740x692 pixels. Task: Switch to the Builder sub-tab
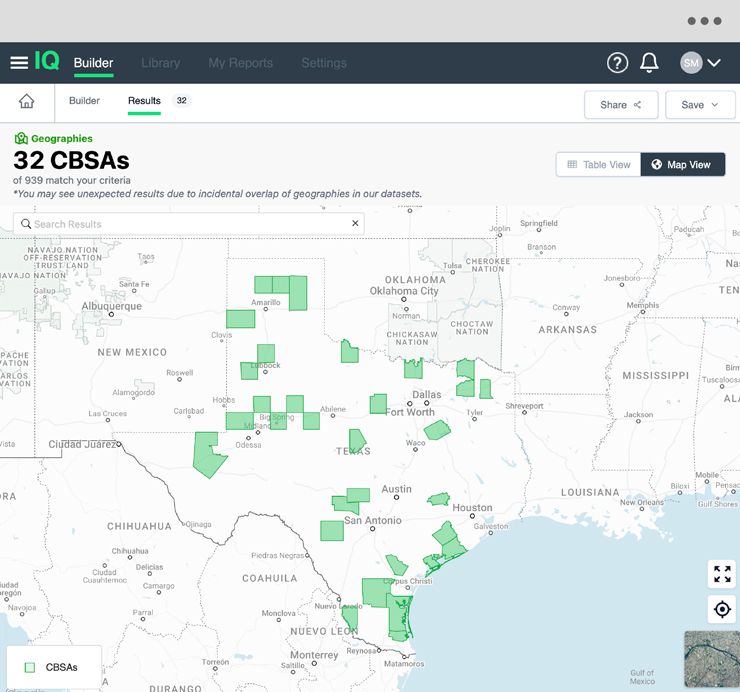[84, 101]
